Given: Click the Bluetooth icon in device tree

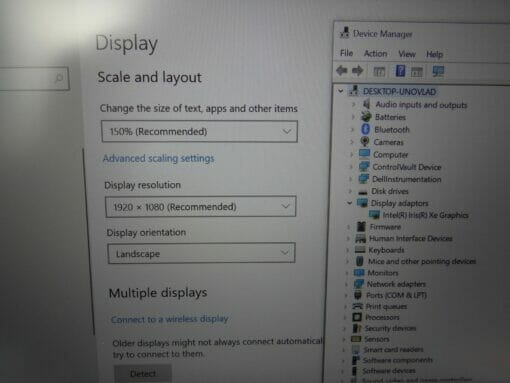Looking at the screenshot, I should (366, 129).
